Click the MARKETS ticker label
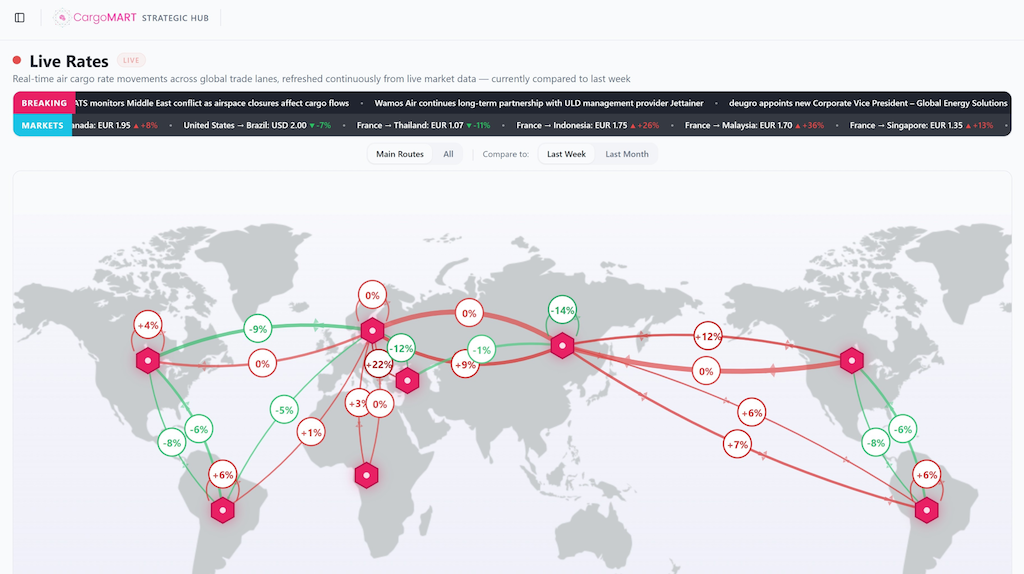This screenshot has height=574, width=1024. [x=43, y=126]
